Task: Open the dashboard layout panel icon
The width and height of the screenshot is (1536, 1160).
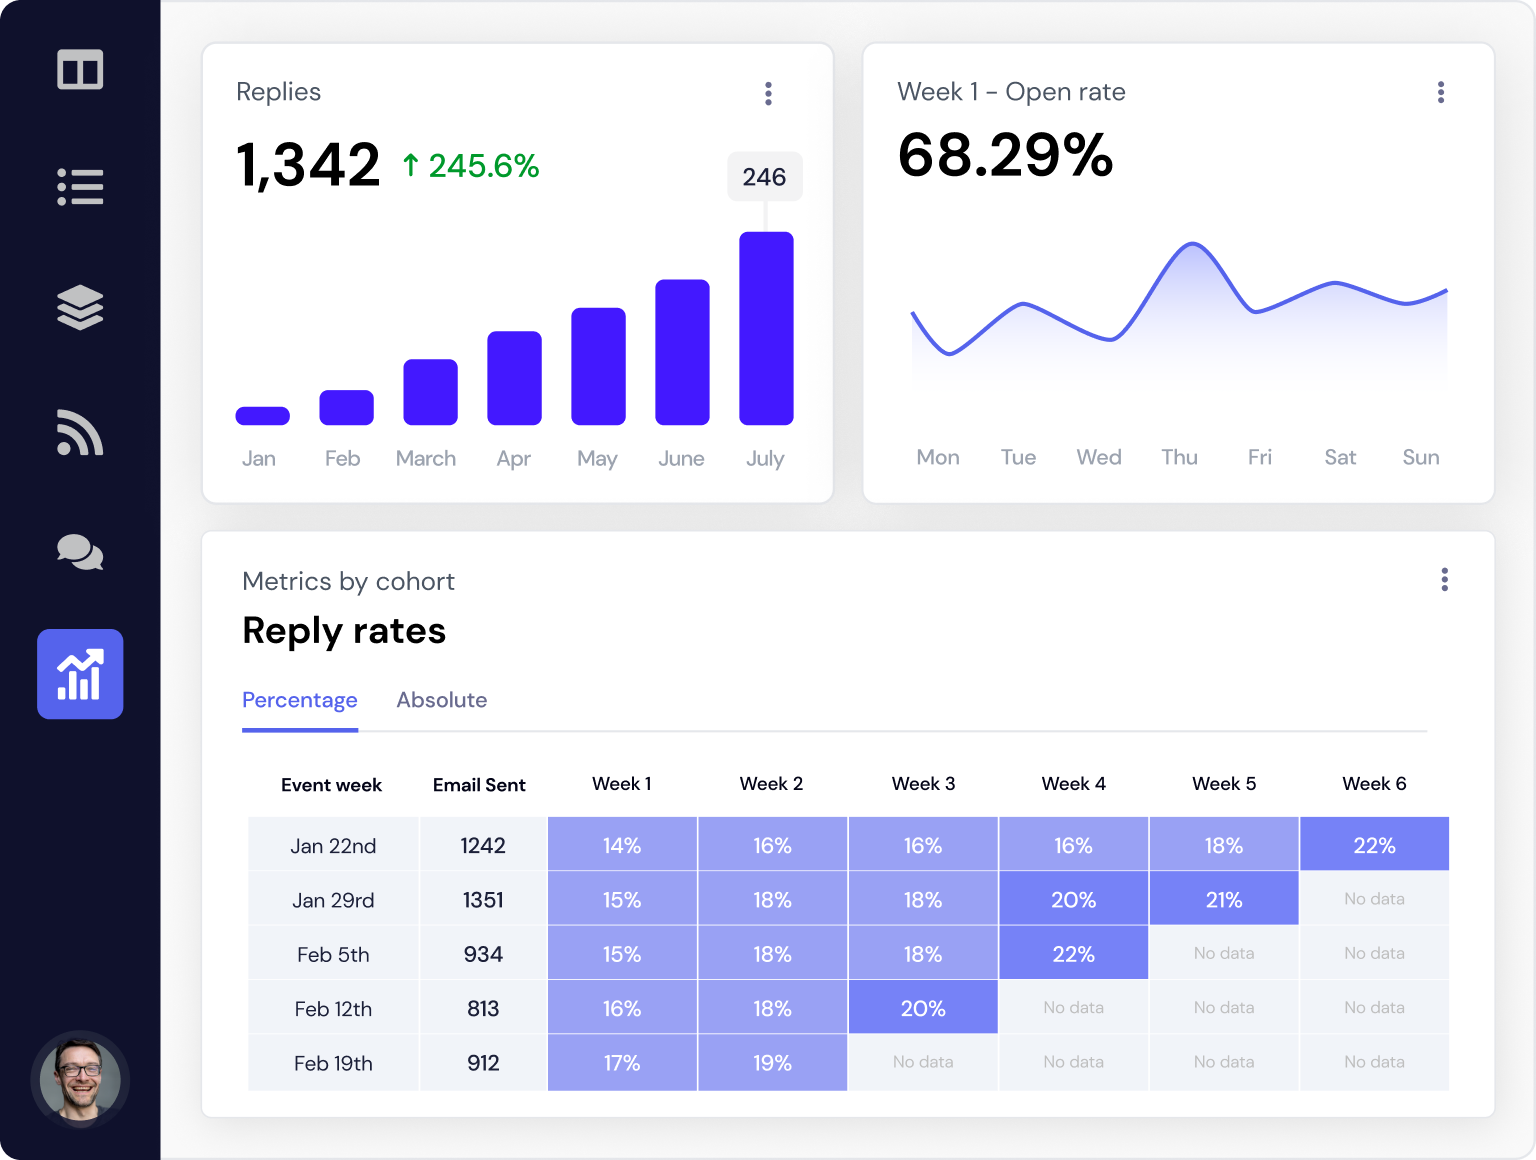Action: 80,70
